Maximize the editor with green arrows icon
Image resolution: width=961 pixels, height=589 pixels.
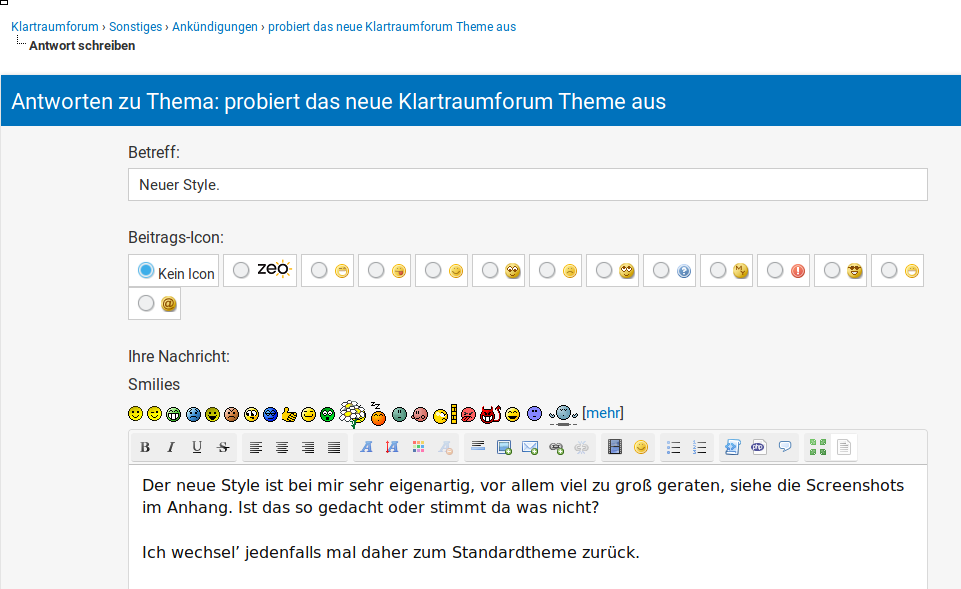tap(818, 447)
